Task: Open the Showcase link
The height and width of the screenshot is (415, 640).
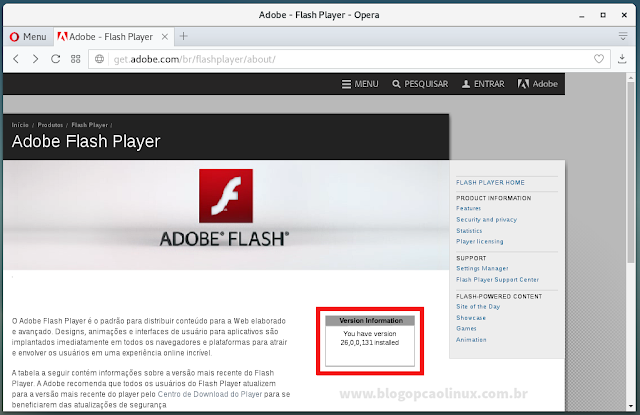Action: [471, 318]
